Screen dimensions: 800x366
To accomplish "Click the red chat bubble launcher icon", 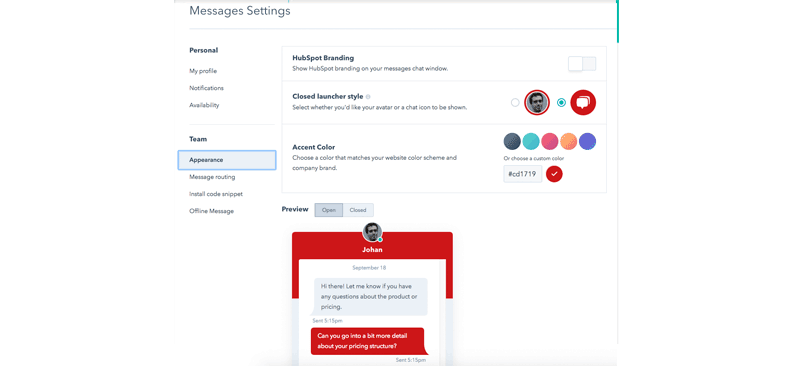I will click(x=583, y=103).
